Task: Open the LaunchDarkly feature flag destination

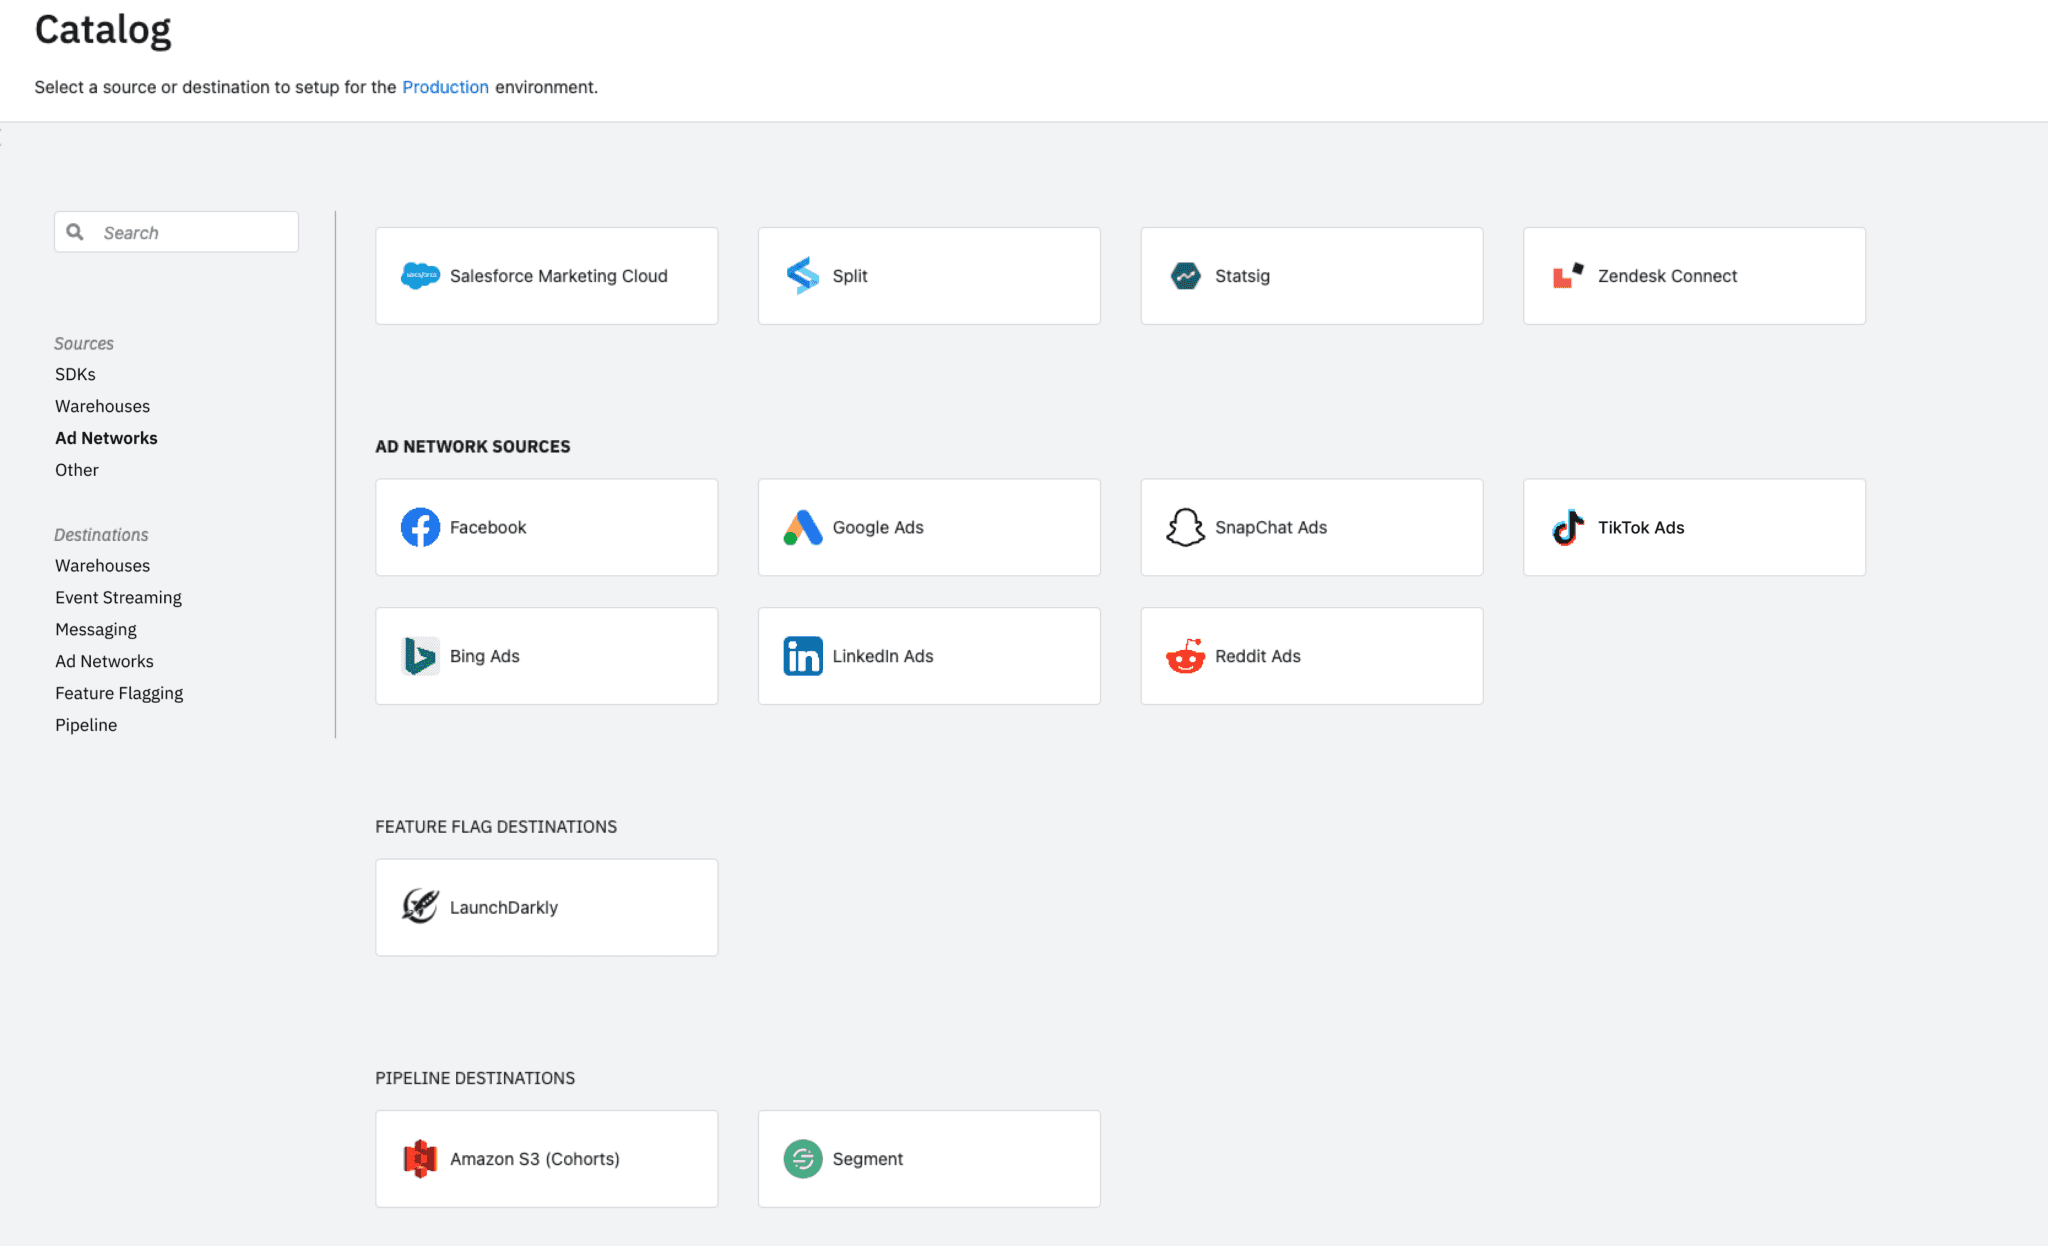Action: tap(546, 907)
